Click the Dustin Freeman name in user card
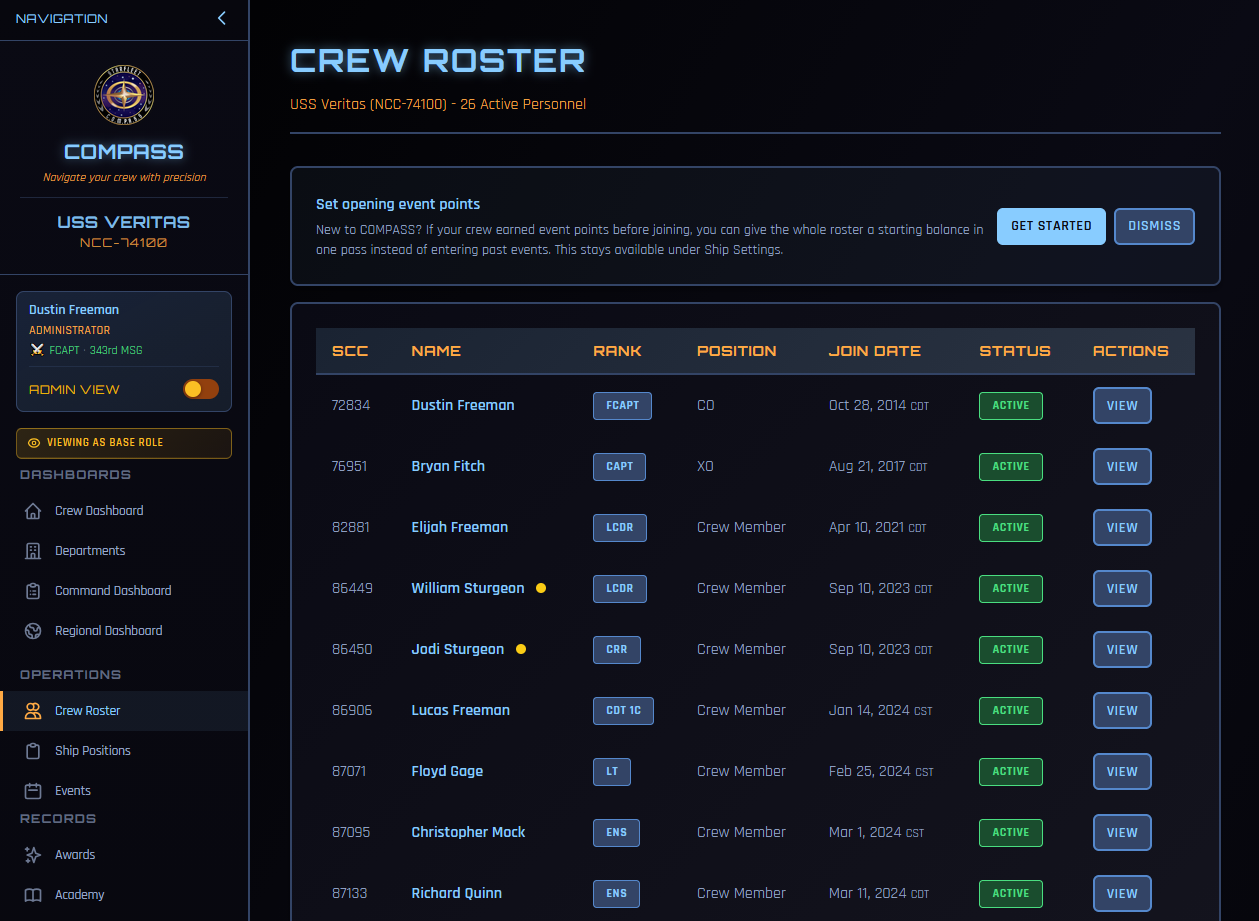 [x=74, y=310]
